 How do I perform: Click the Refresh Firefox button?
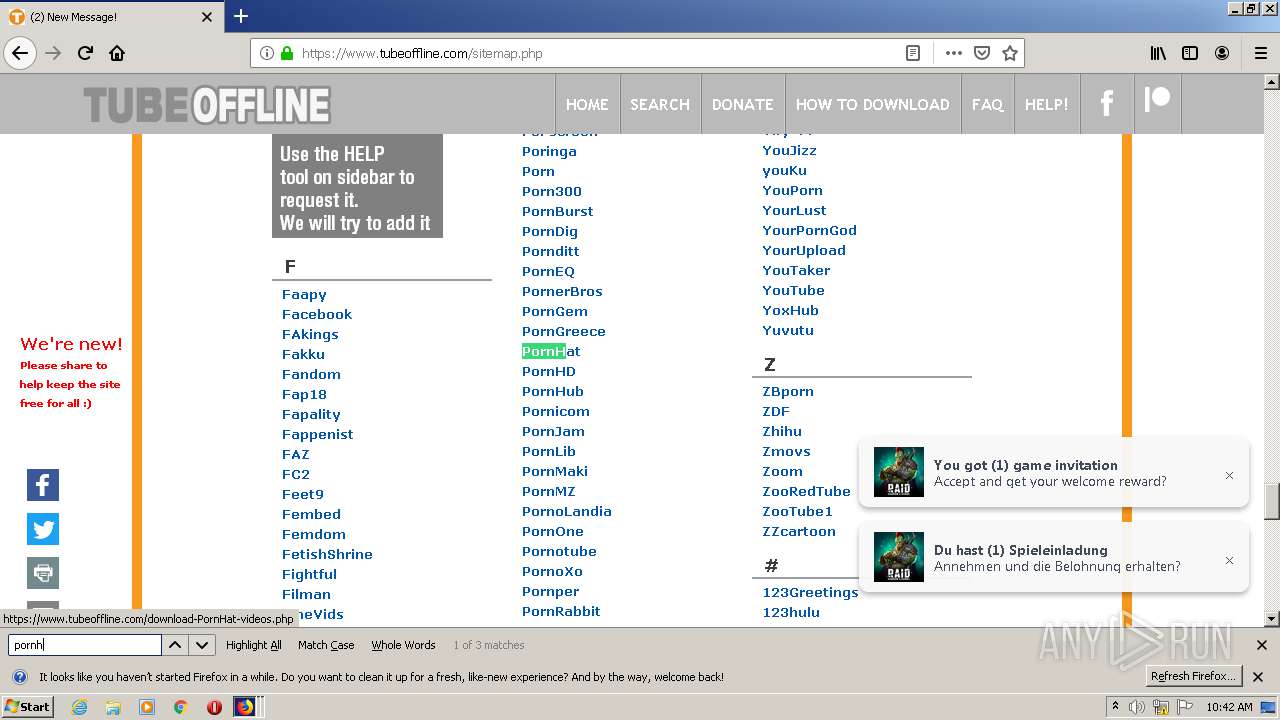[x=1193, y=676]
